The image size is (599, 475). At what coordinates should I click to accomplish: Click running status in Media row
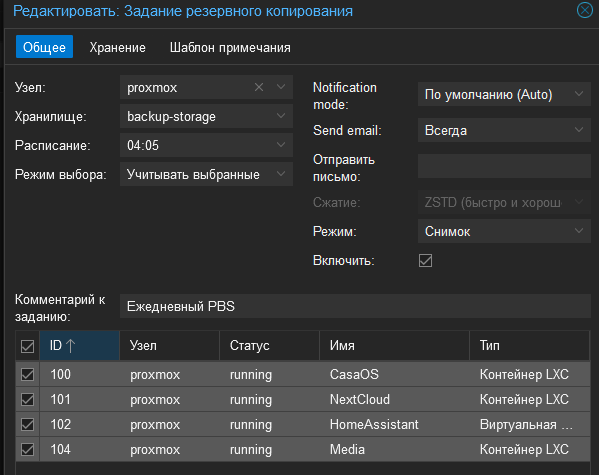coord(251,450)
